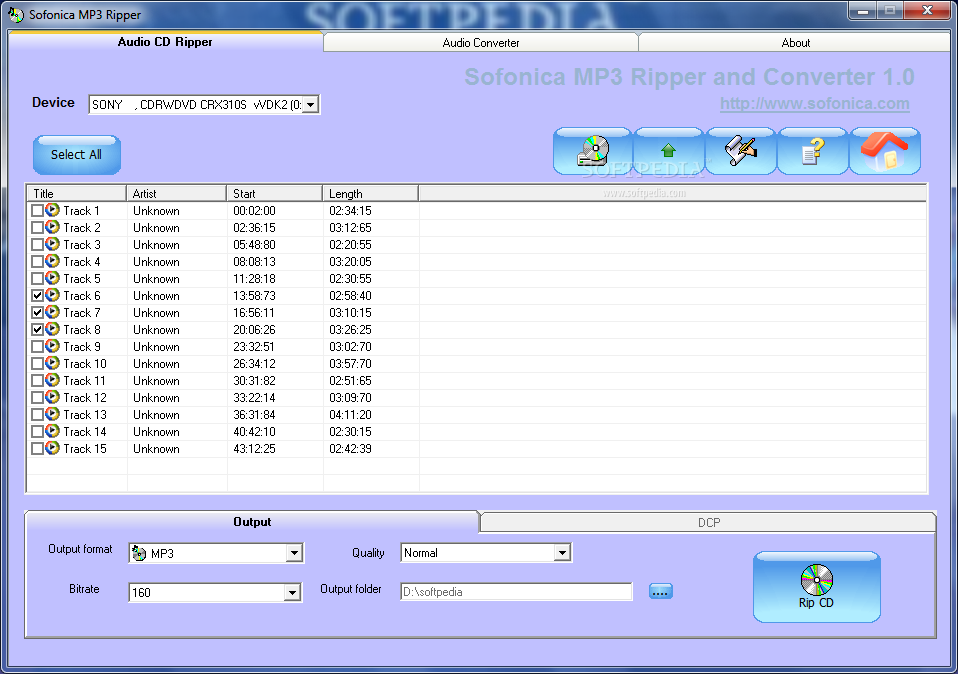This screenshot has height=674, width=958.
Task: Check the Track 15 checkbox
Action: click(x=37, y=449)
